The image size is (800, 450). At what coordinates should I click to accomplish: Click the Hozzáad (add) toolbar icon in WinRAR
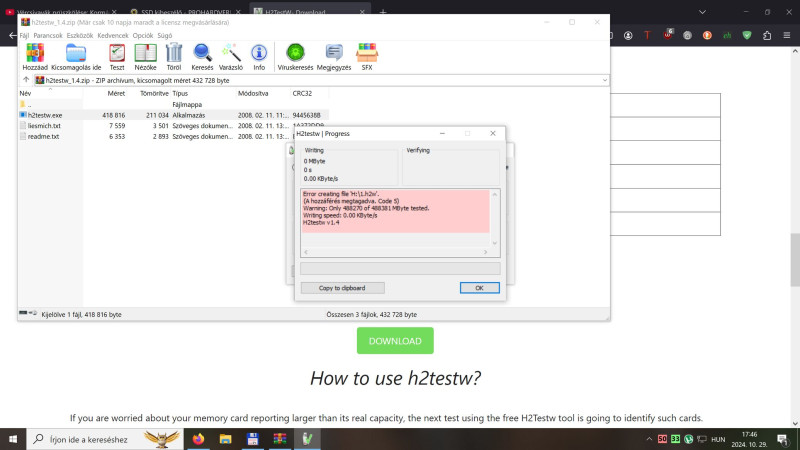[35, 53]
